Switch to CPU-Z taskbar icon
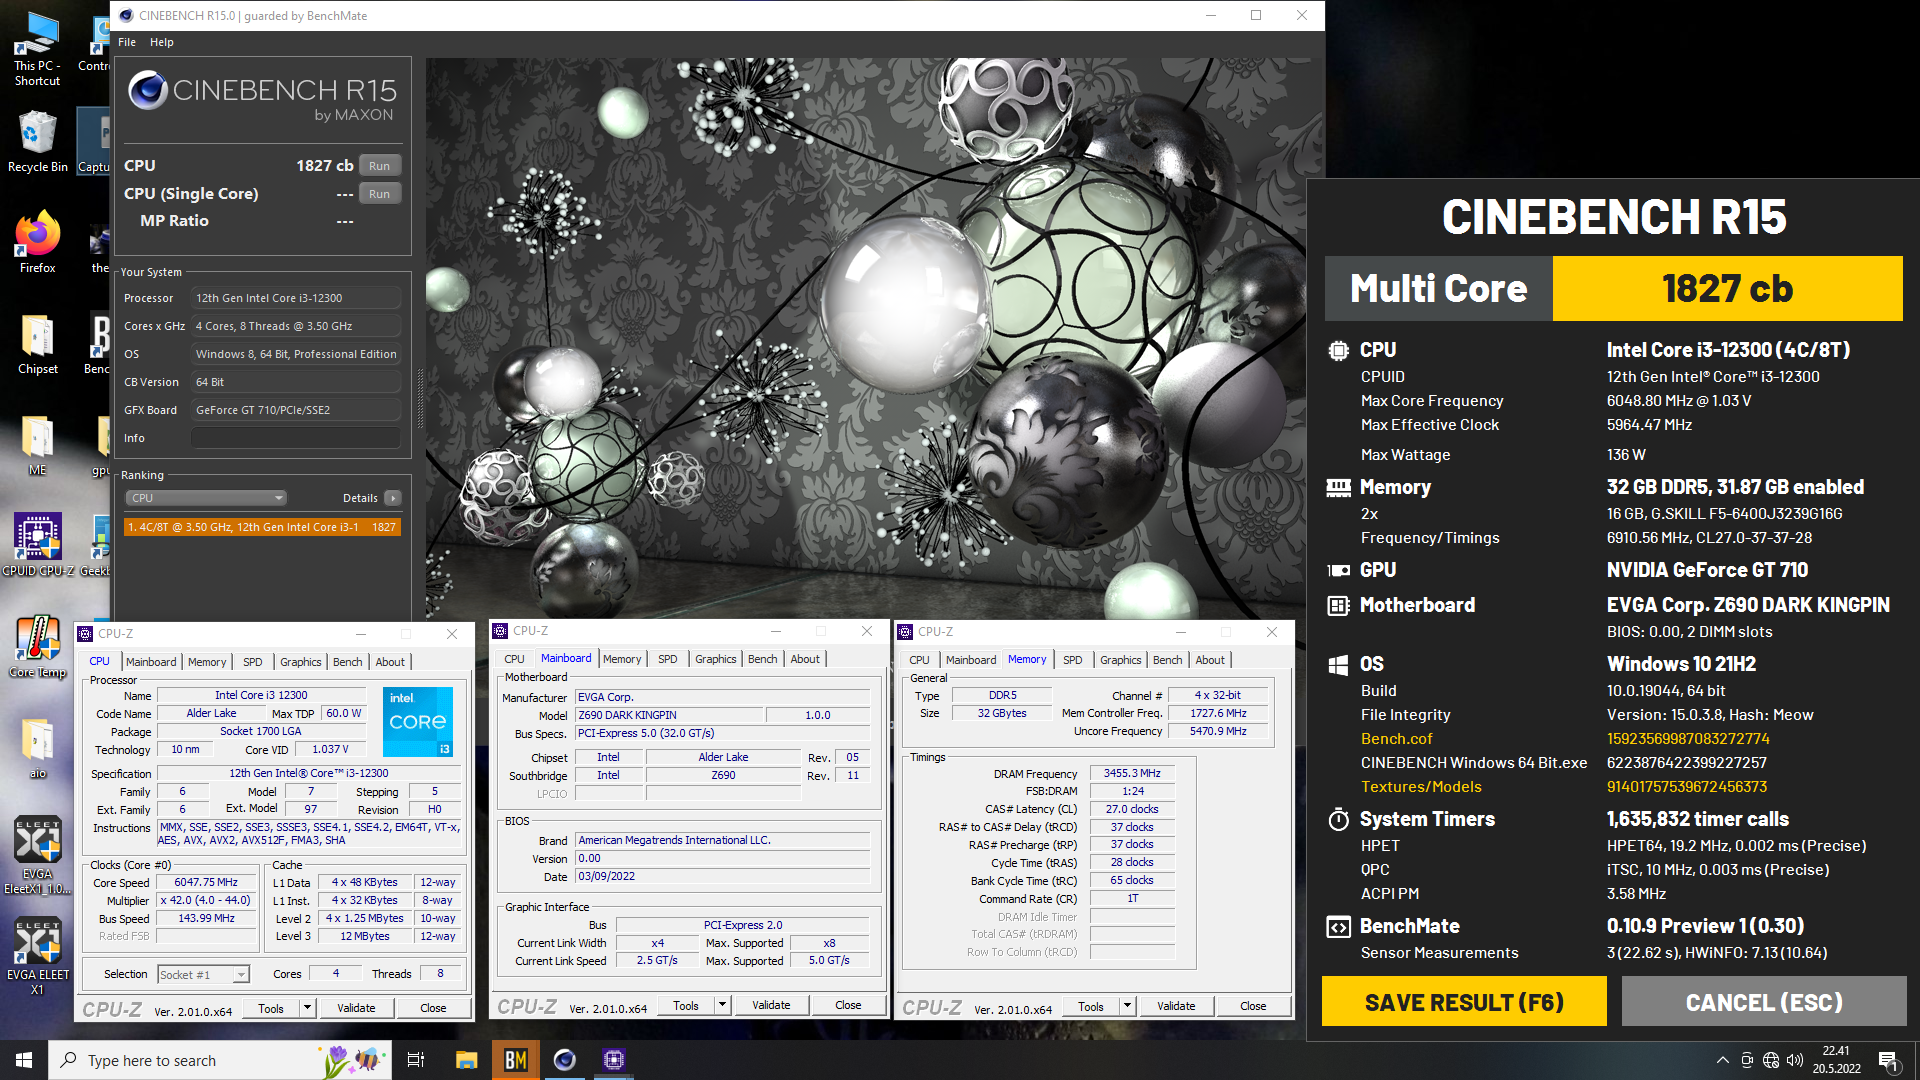The height and width of the screenshot is (1080, 1920). tap(614, 1060)
